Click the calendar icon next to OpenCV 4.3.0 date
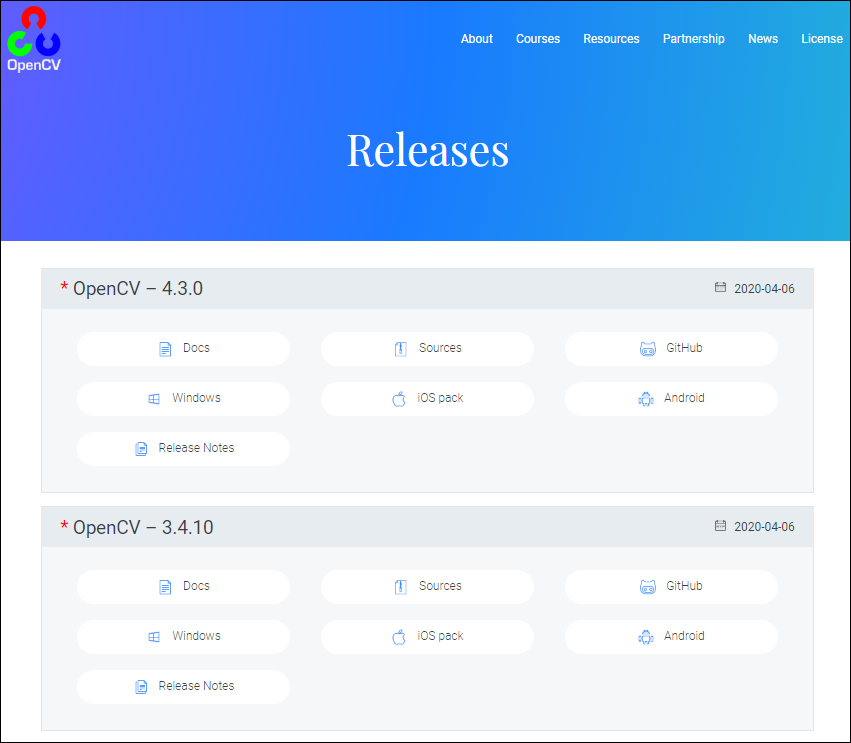Screen dimensions: 851x743 (x=720, y=287)
